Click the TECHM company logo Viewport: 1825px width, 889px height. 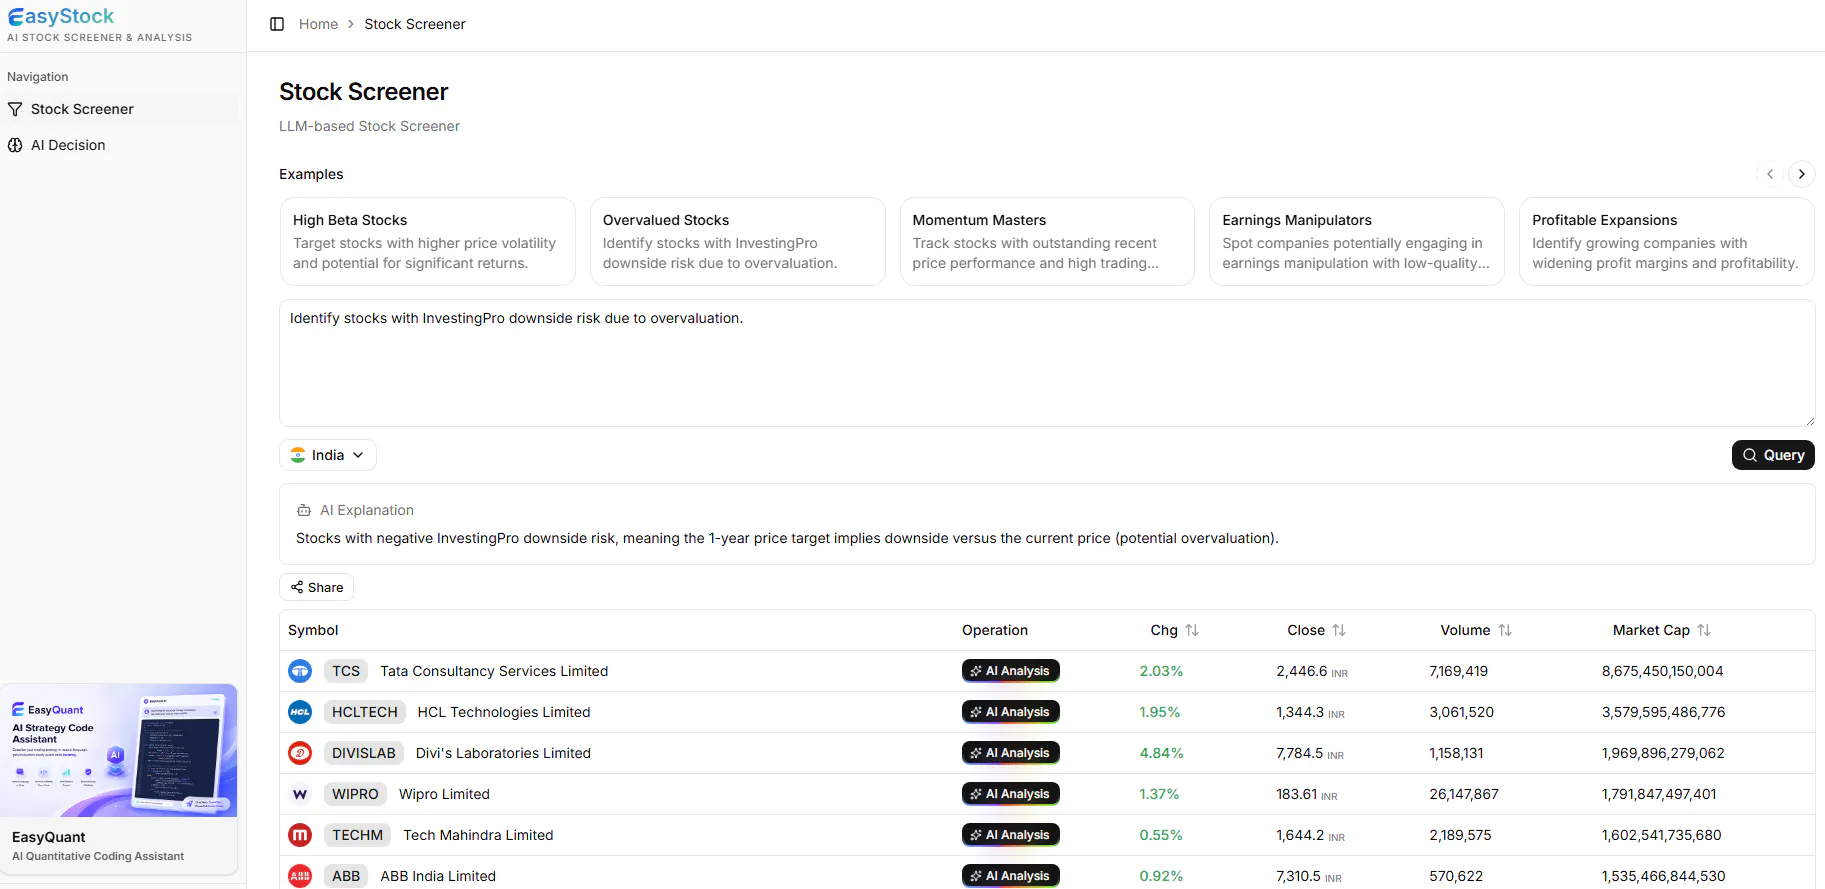pyautogui.click(x=300, y=835)
